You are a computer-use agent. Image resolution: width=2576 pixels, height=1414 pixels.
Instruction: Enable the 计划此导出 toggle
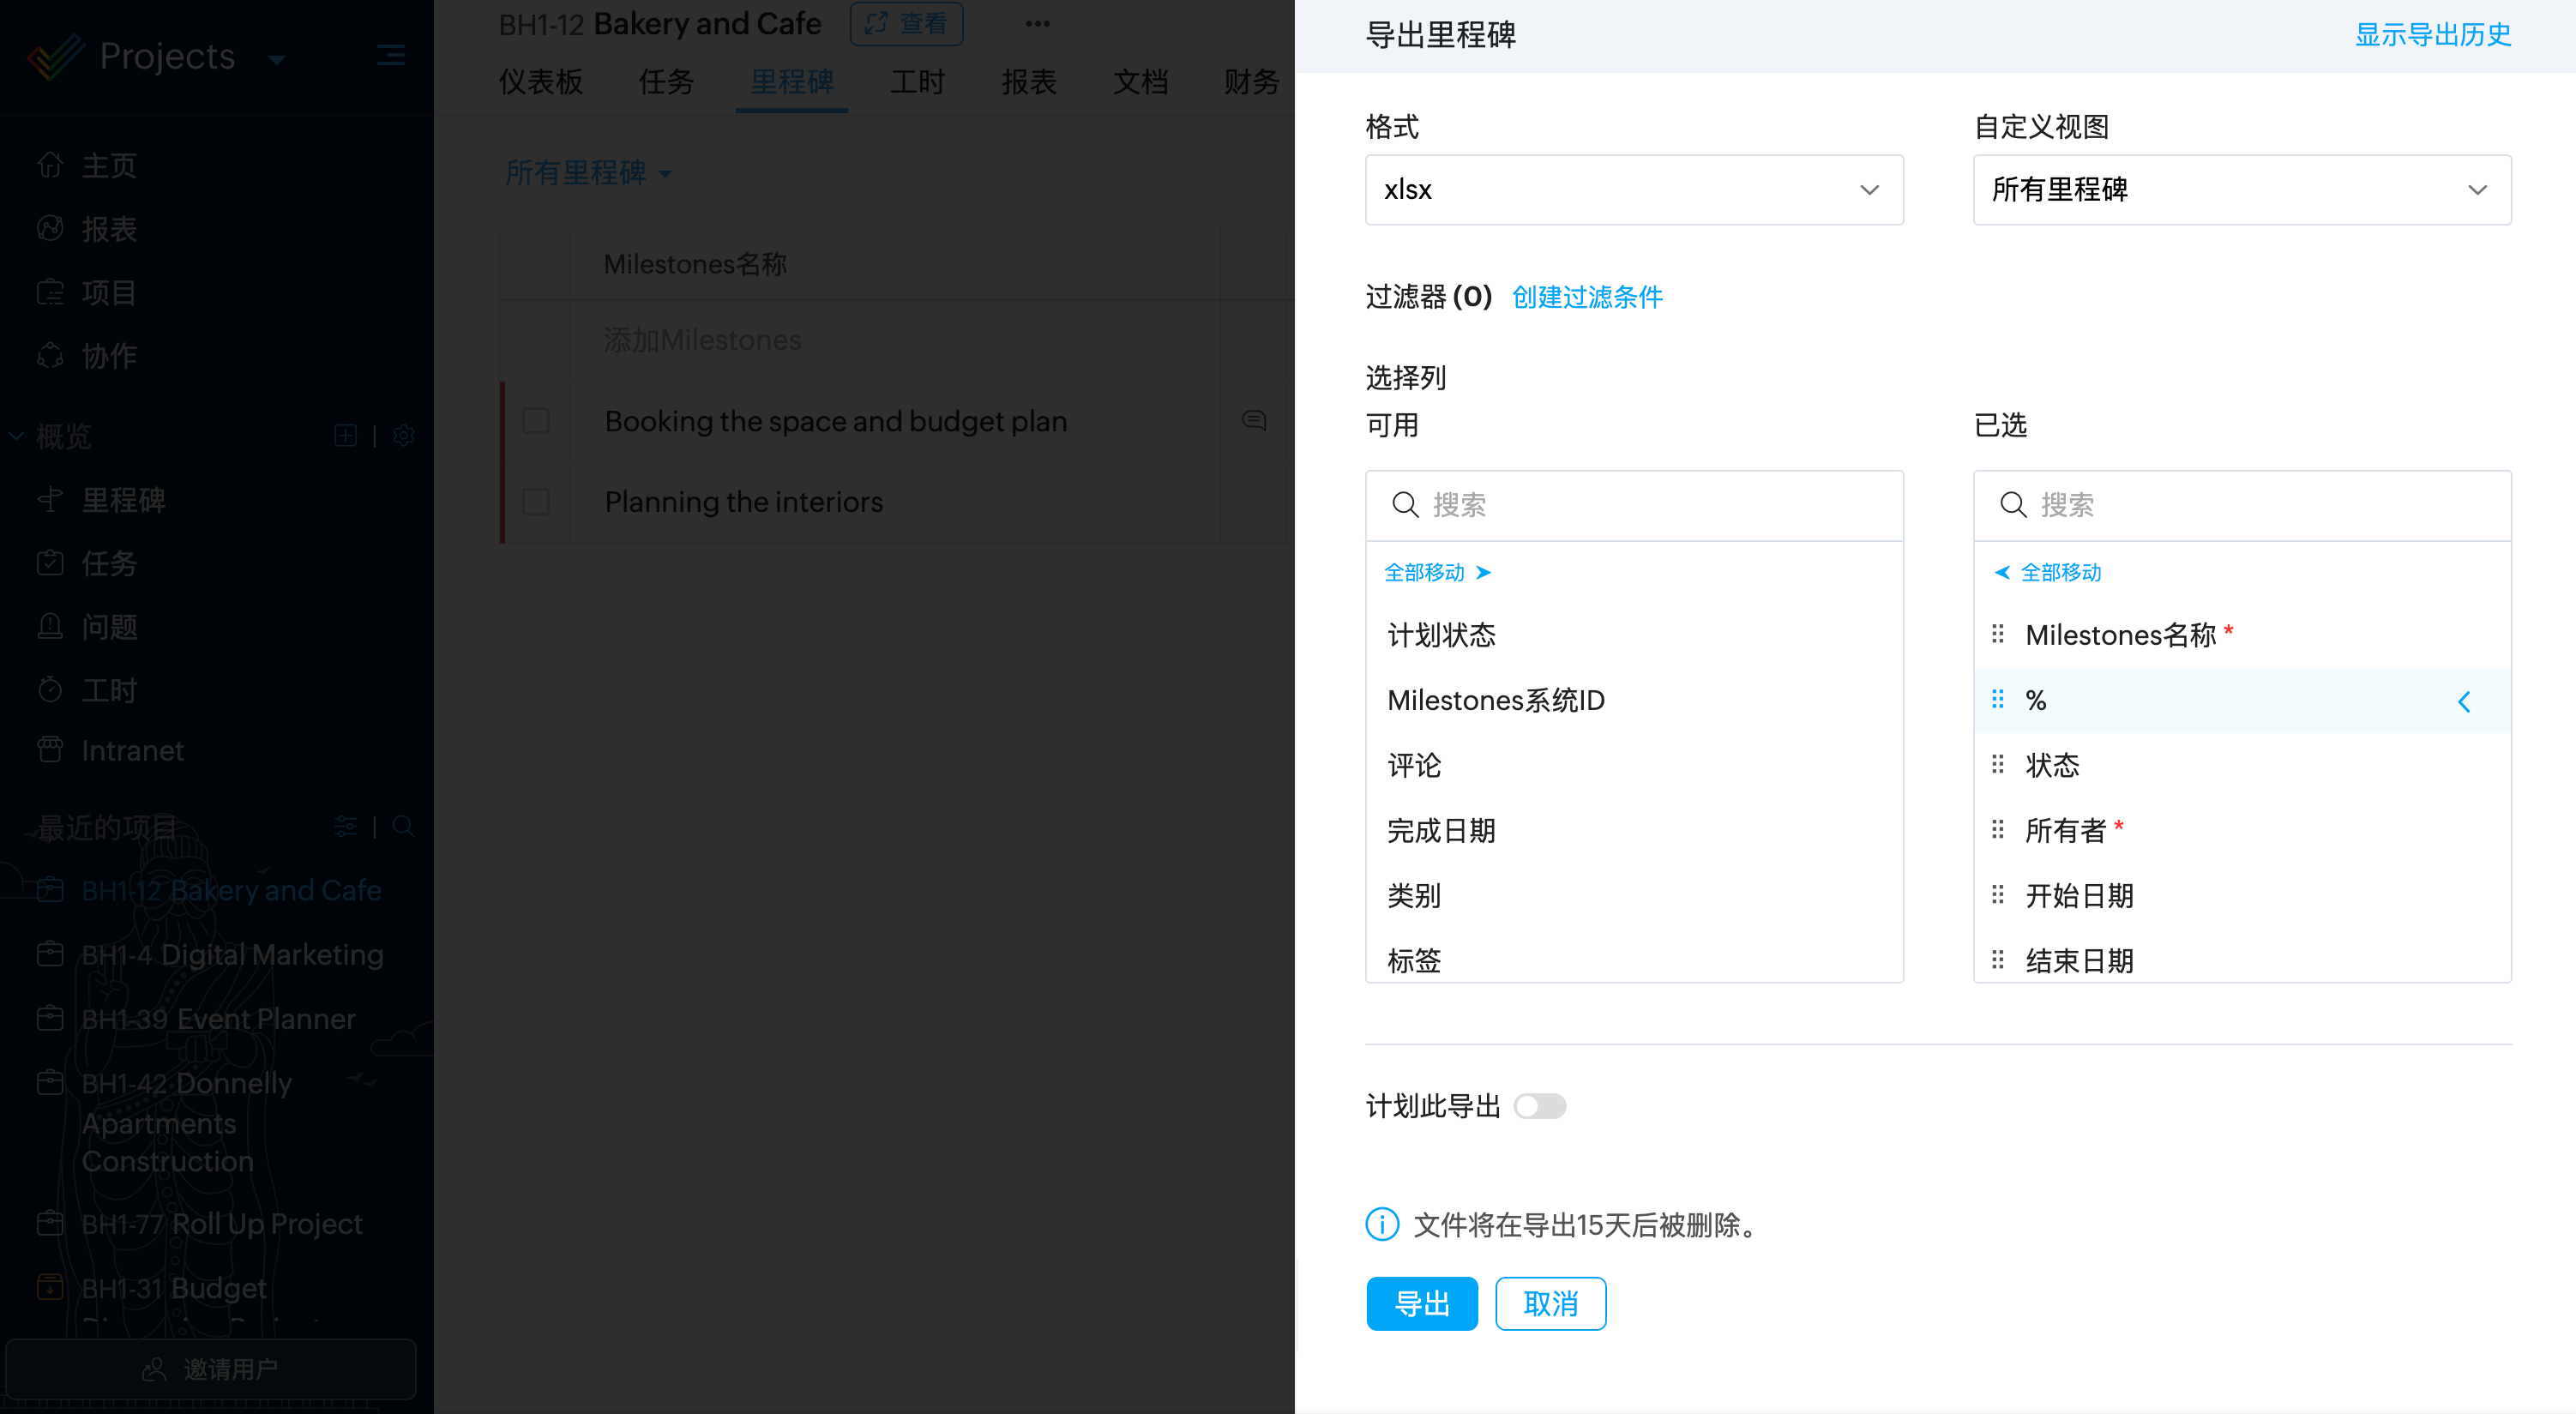pyautogui.click(x=1539, y=1106)
